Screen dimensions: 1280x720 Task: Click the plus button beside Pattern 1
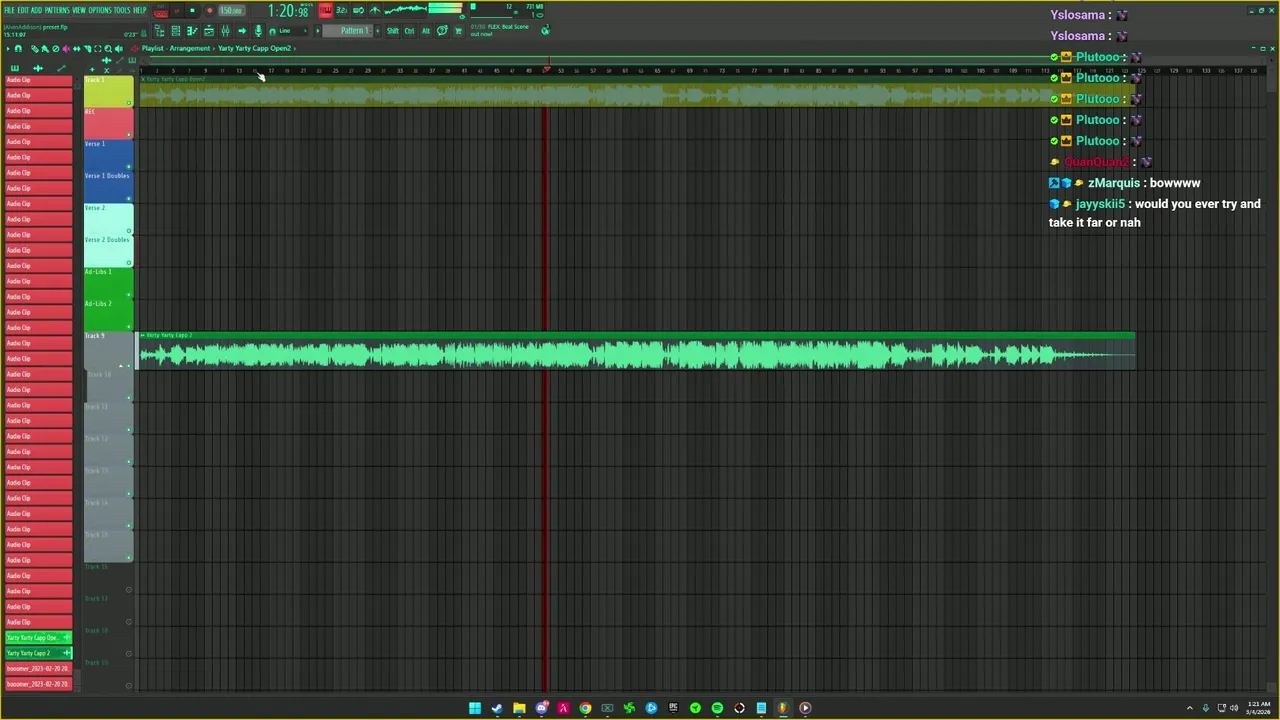[x=377, y=31]
